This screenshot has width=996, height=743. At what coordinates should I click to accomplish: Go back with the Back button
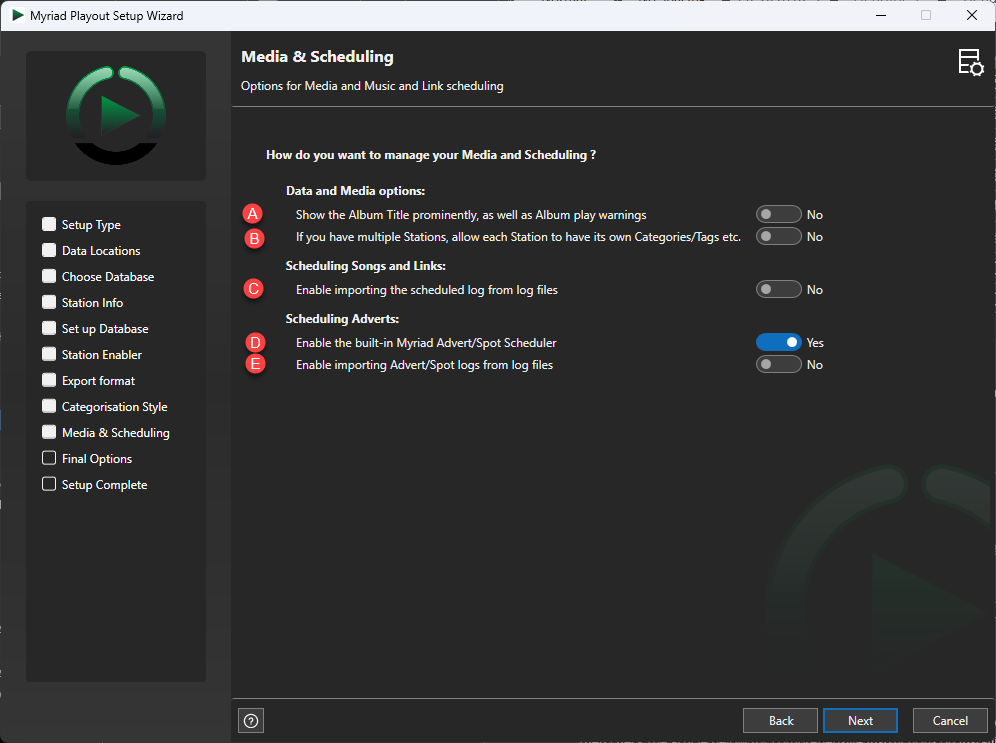coord(781,721)
